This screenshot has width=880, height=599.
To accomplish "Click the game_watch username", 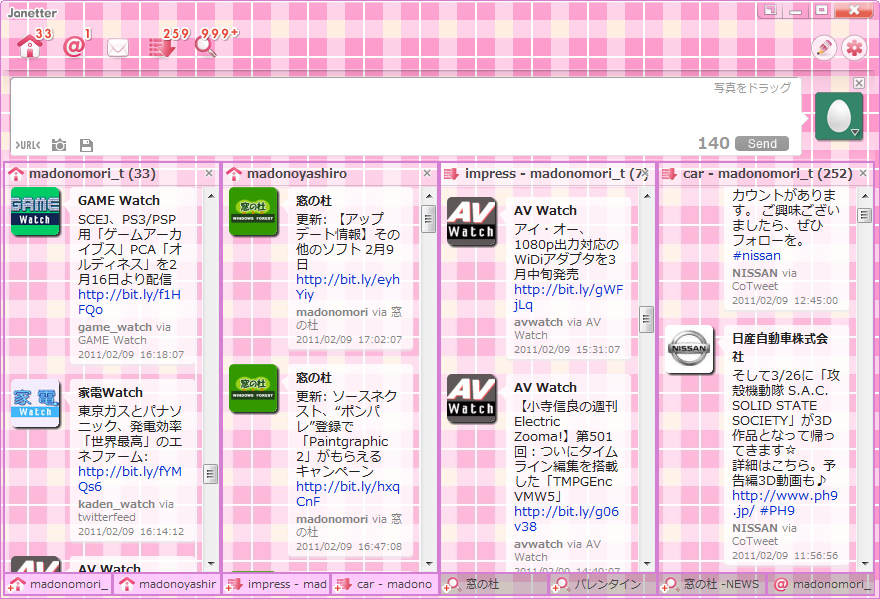I will pos(115,327).
